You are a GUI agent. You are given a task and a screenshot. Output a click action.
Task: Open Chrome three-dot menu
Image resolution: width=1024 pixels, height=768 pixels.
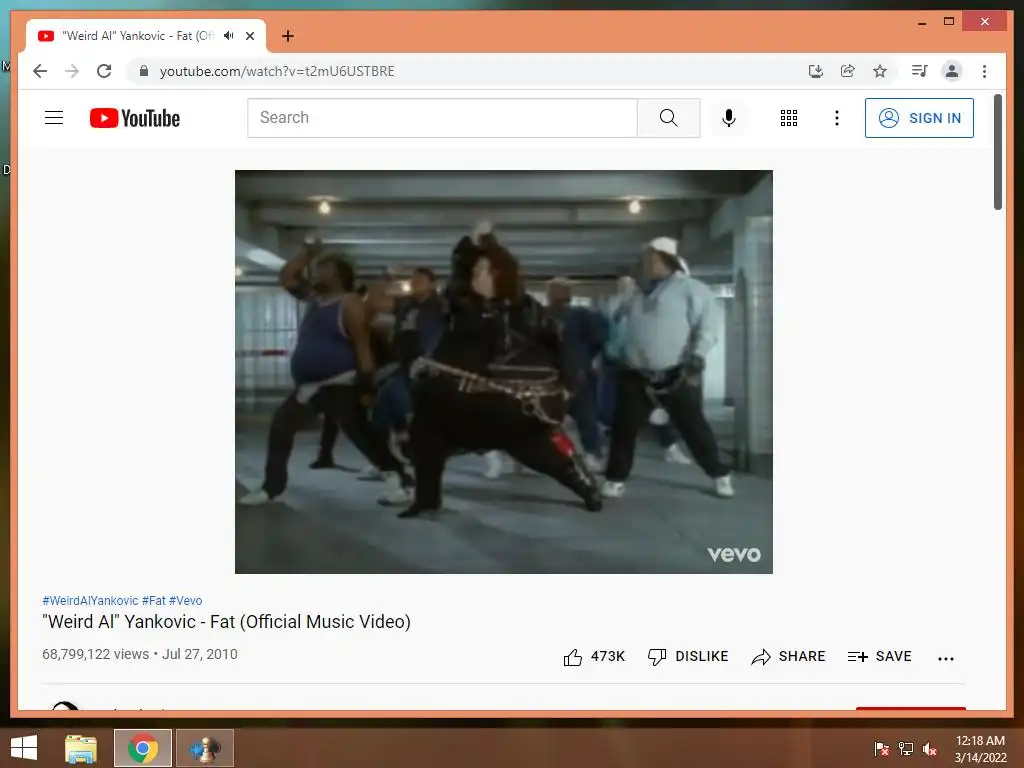coord(984,71)
